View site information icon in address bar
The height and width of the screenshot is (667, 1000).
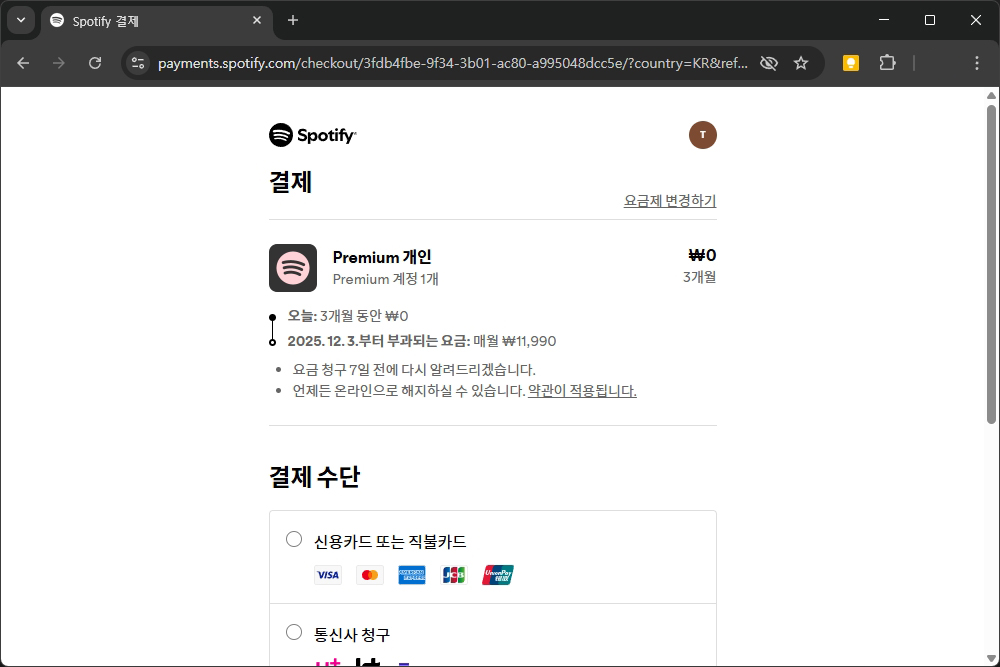click(x=138, y=63)
